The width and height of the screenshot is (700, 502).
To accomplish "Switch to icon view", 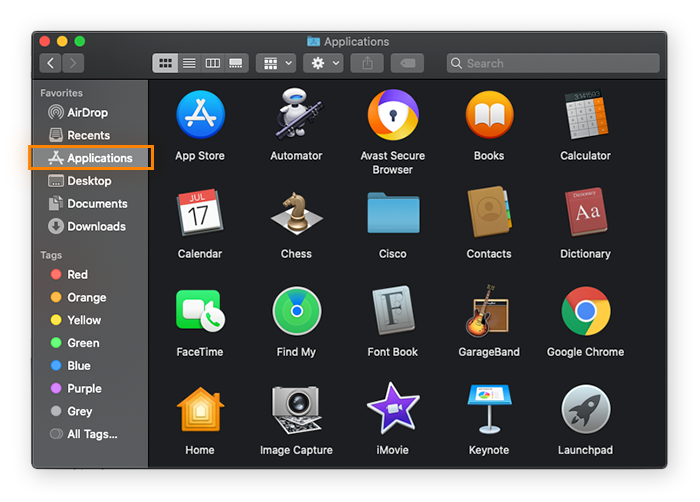I will point(165,63).
